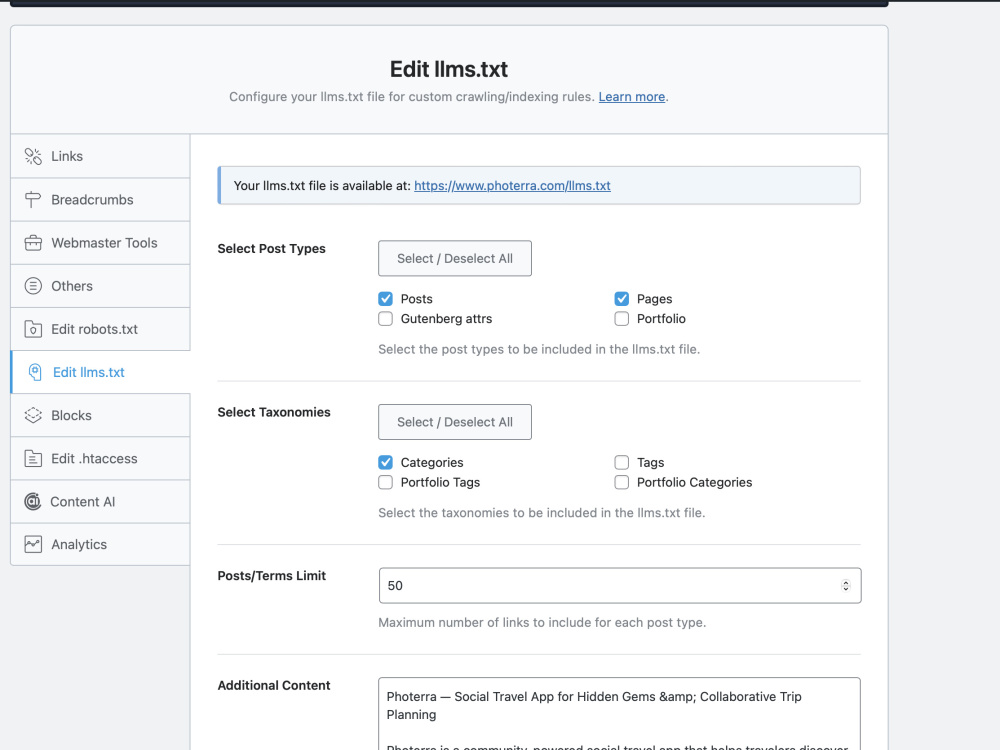Image resolution: width=1000 pixels, height=750 pixels.
Task: Uncheck the Pages post type
Action: pyautogui.click(x=622, y=299)
